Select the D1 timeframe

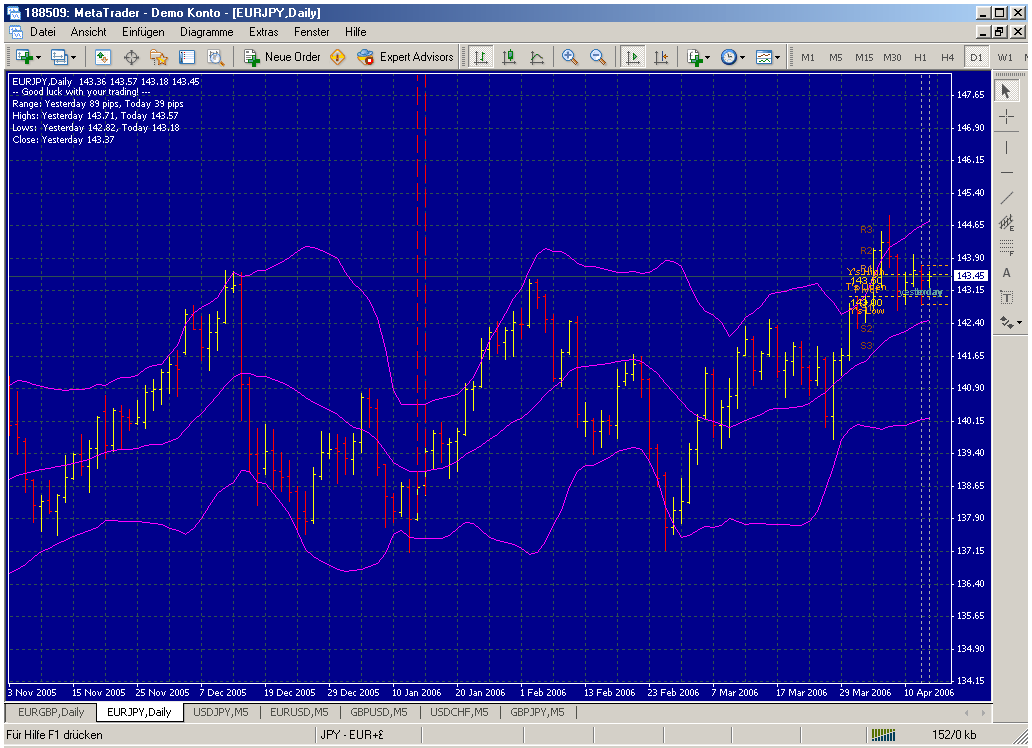point(976,57)
